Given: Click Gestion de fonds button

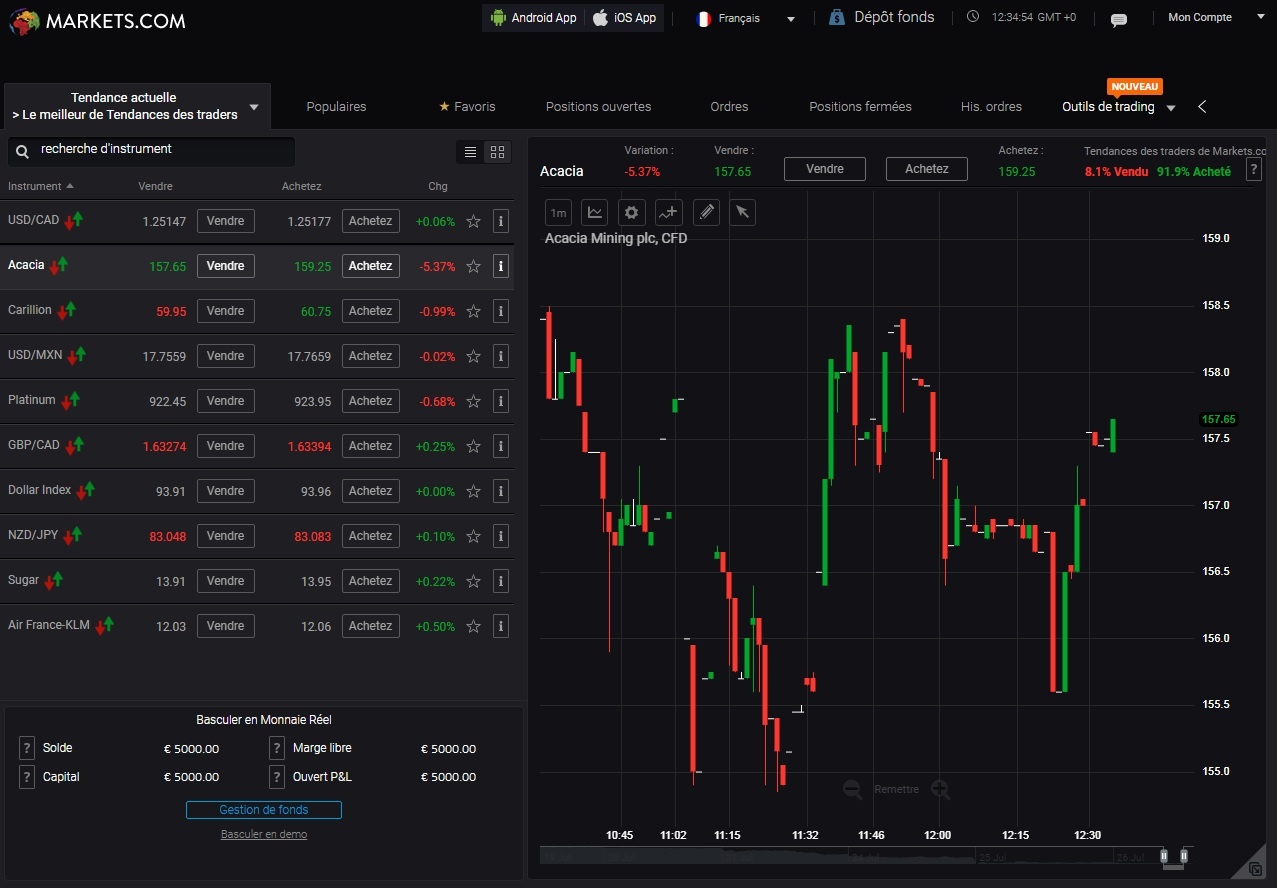Looking at the screenshot, I should (x=264, y=810).
